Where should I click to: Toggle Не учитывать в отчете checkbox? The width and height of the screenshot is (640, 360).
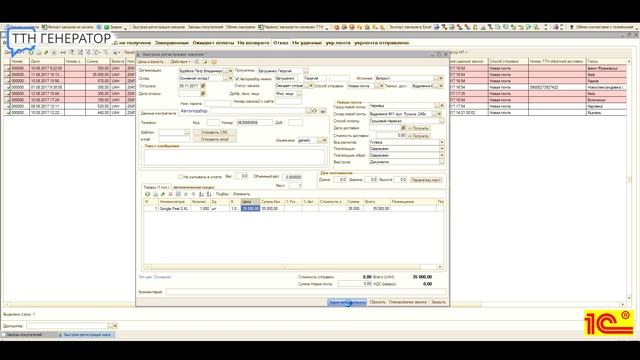tap(180, 177)
